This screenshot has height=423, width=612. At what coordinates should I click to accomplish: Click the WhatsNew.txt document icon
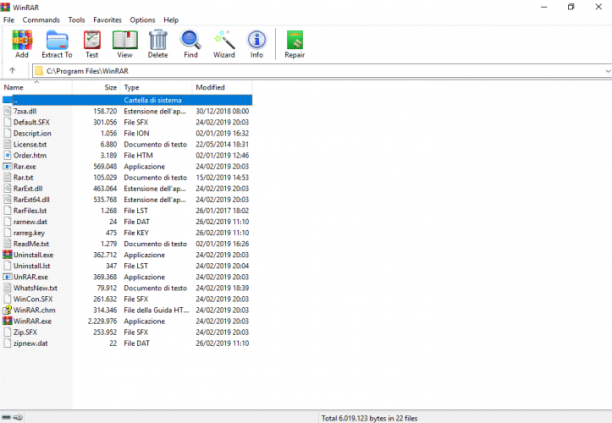point(7,288)
